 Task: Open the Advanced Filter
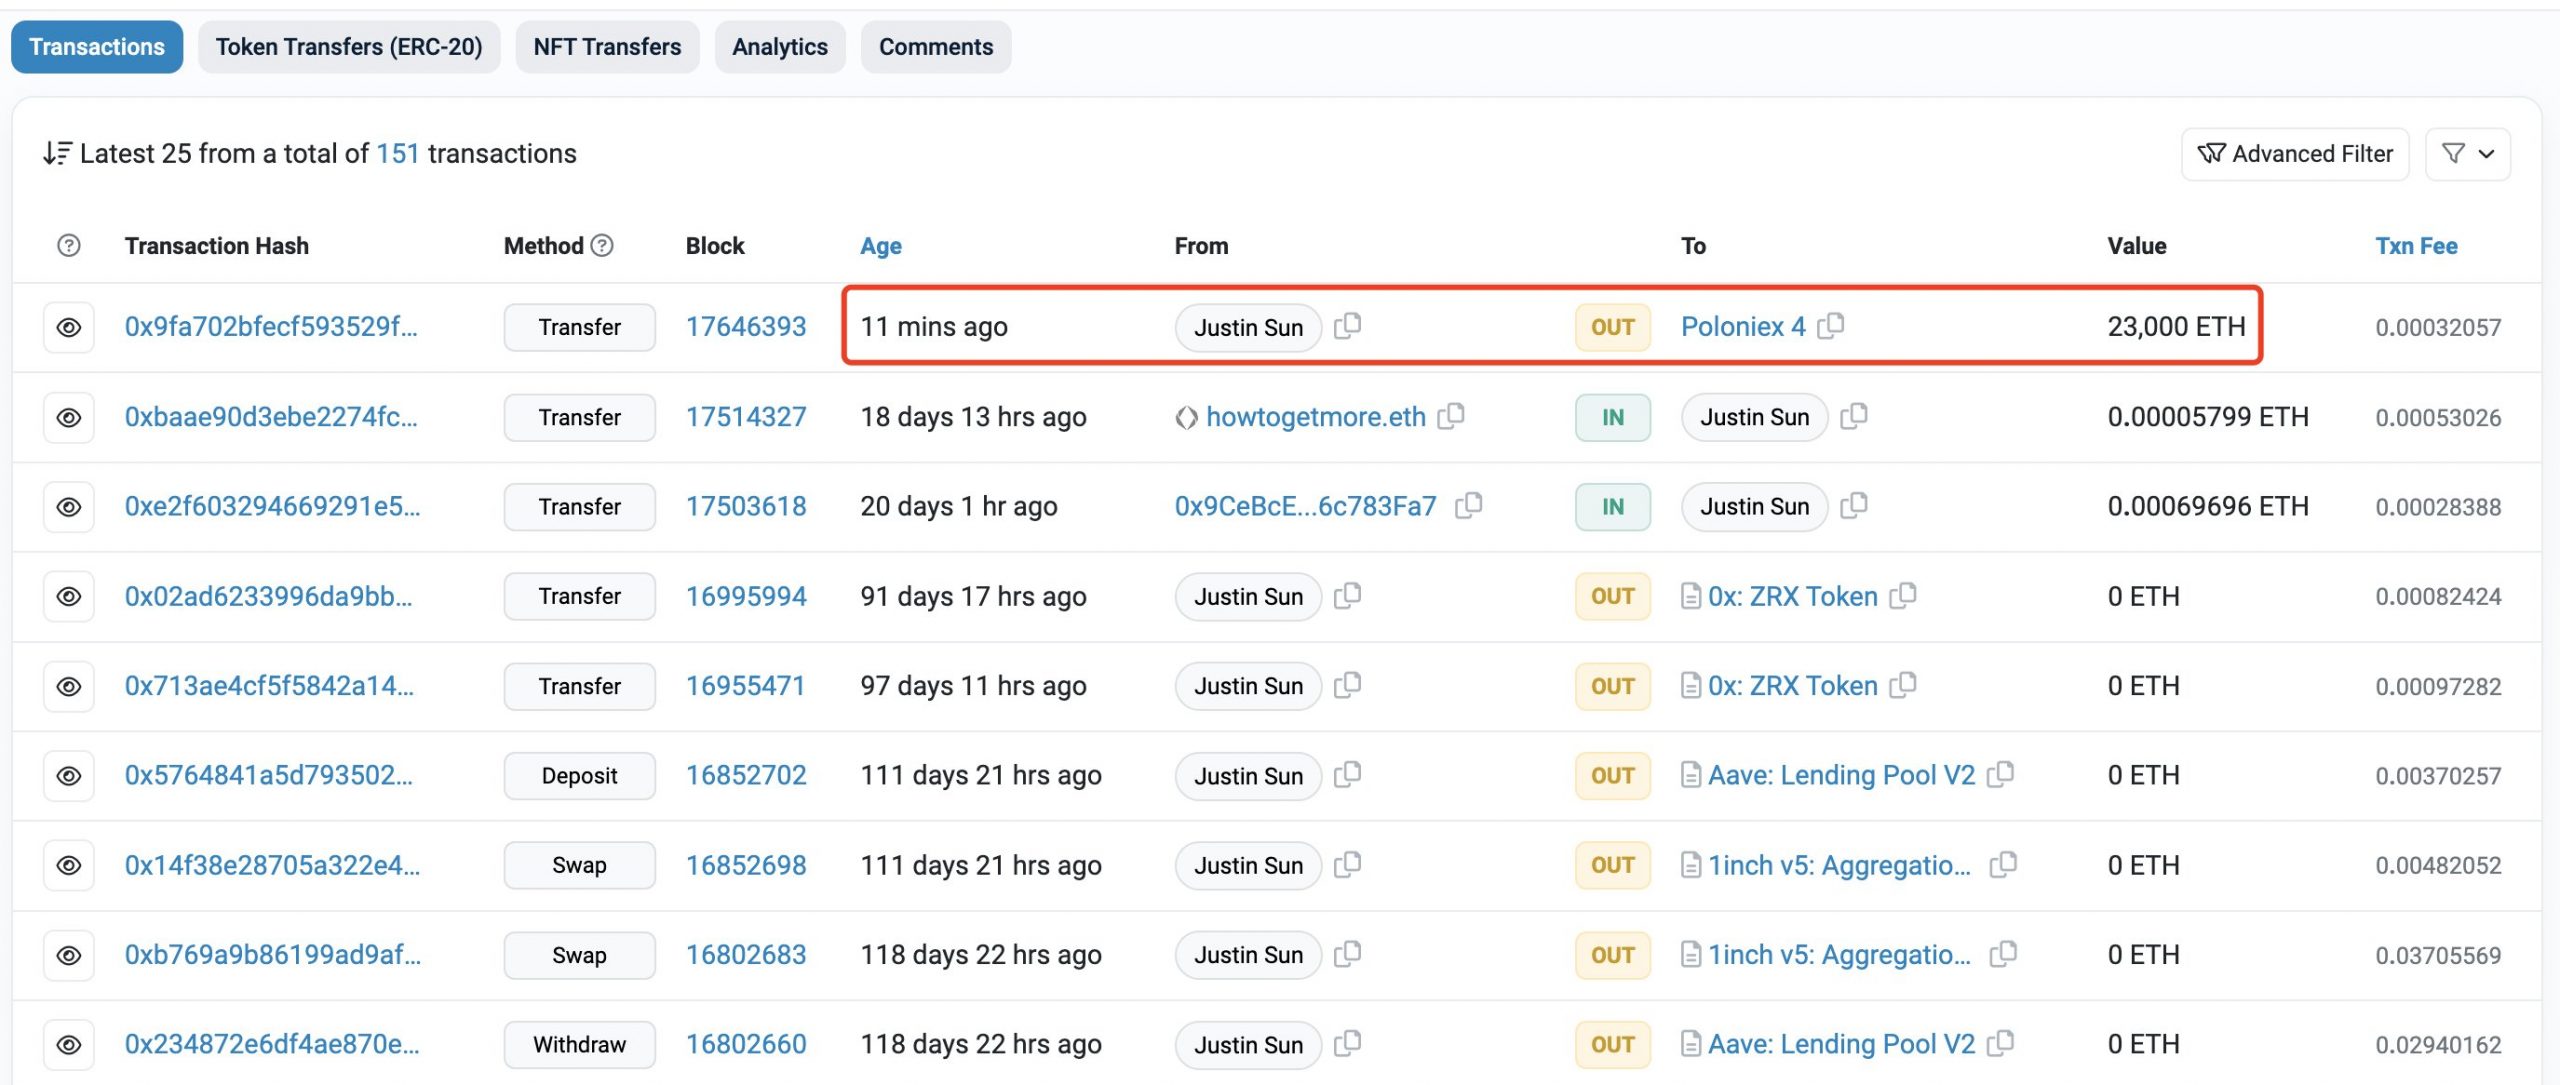pyautogui.click(x=2295, y=154)
